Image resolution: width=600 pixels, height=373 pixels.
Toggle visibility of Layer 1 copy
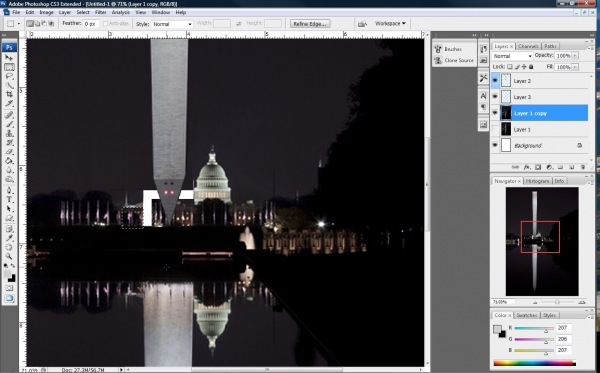495,113
